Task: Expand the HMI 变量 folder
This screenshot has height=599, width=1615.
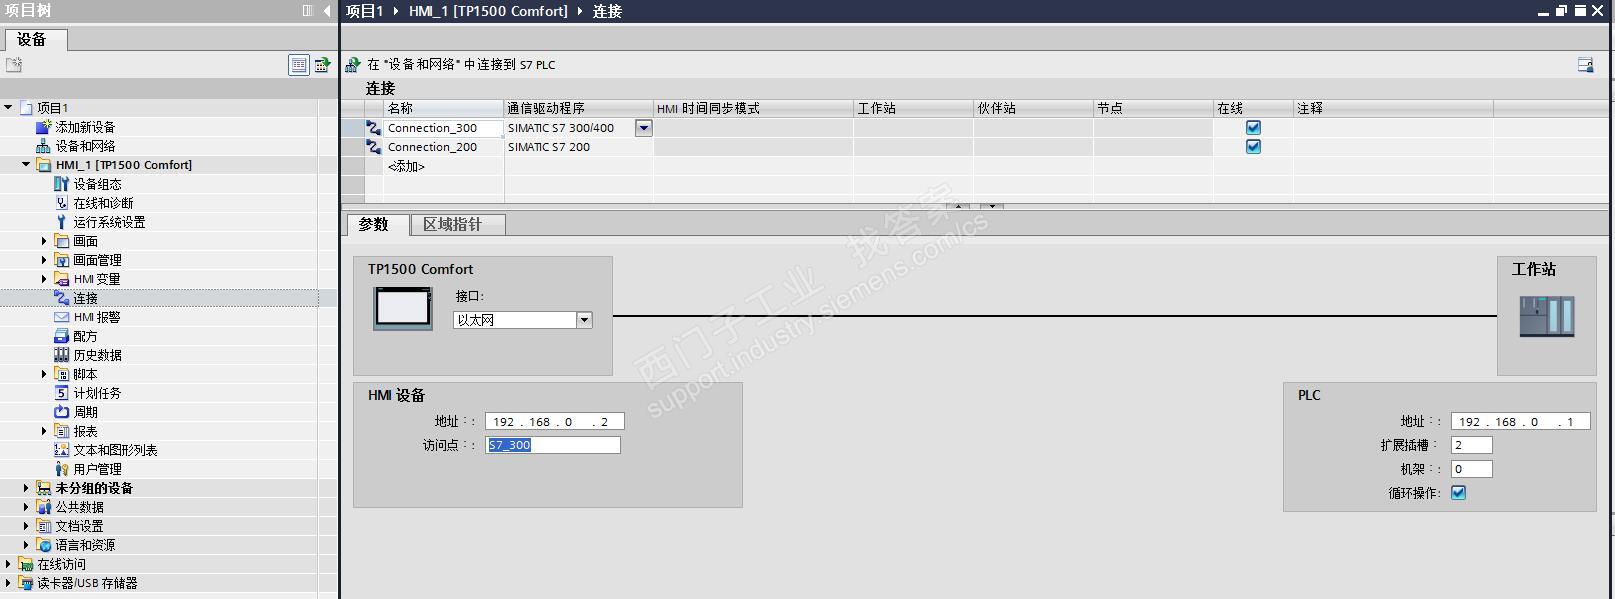Action: 44,279
